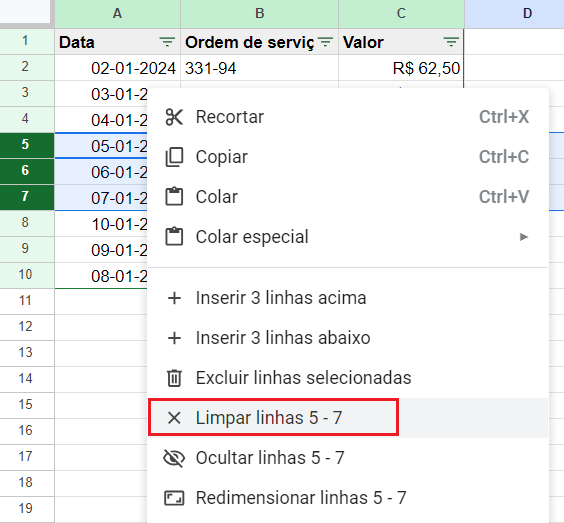Viewport: 564px width, 523px height.
Task: Expand the Colar especial submenu arrow
Action: [x=524, y=237]
